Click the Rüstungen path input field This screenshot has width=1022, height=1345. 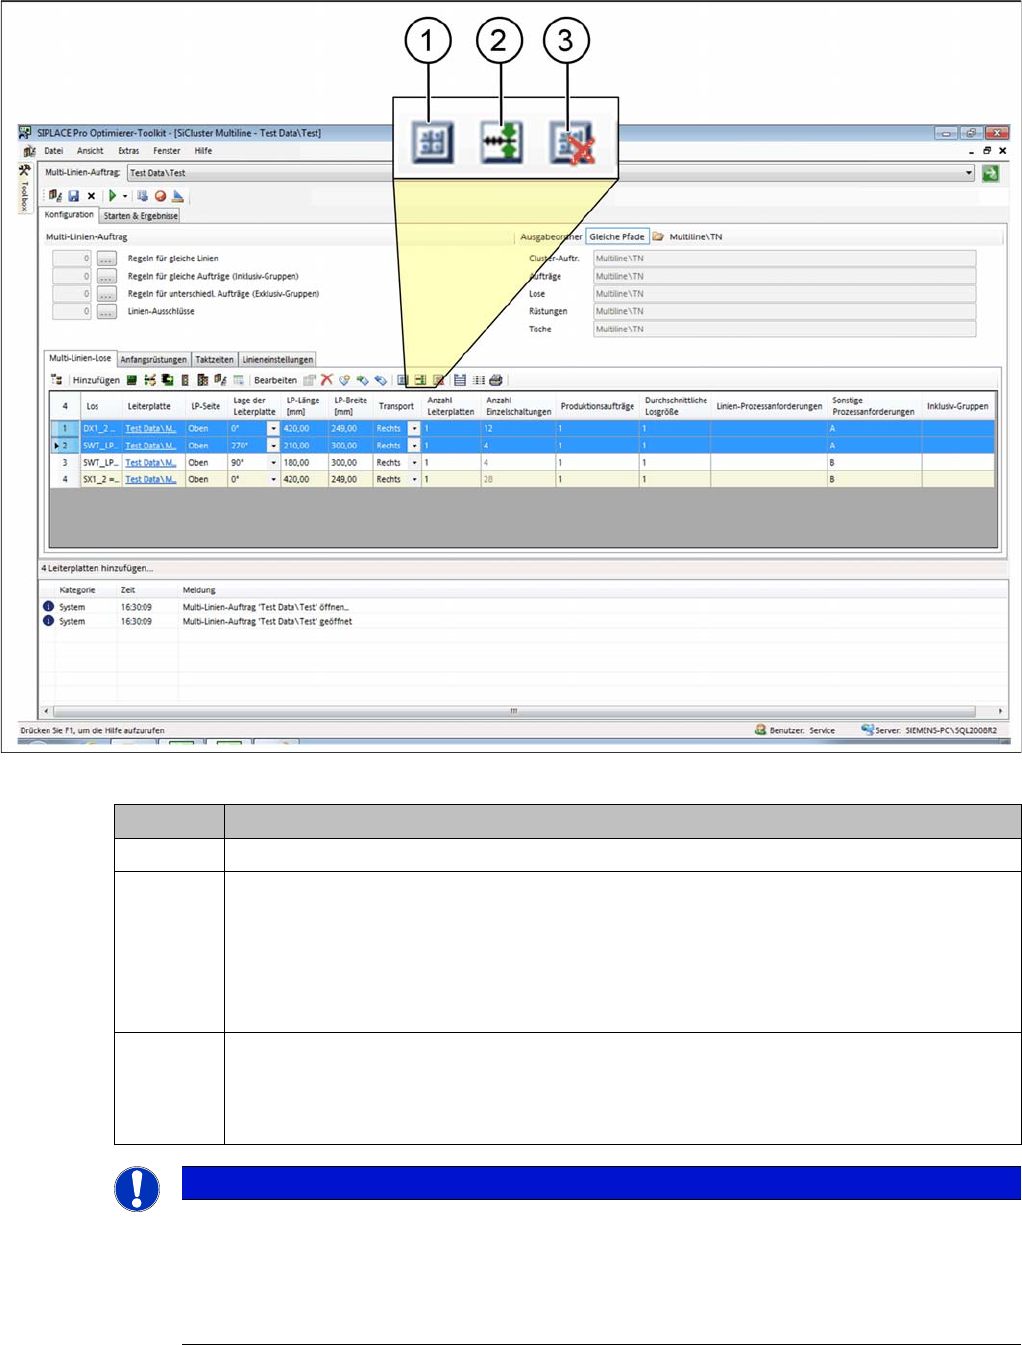click(784, 312)
